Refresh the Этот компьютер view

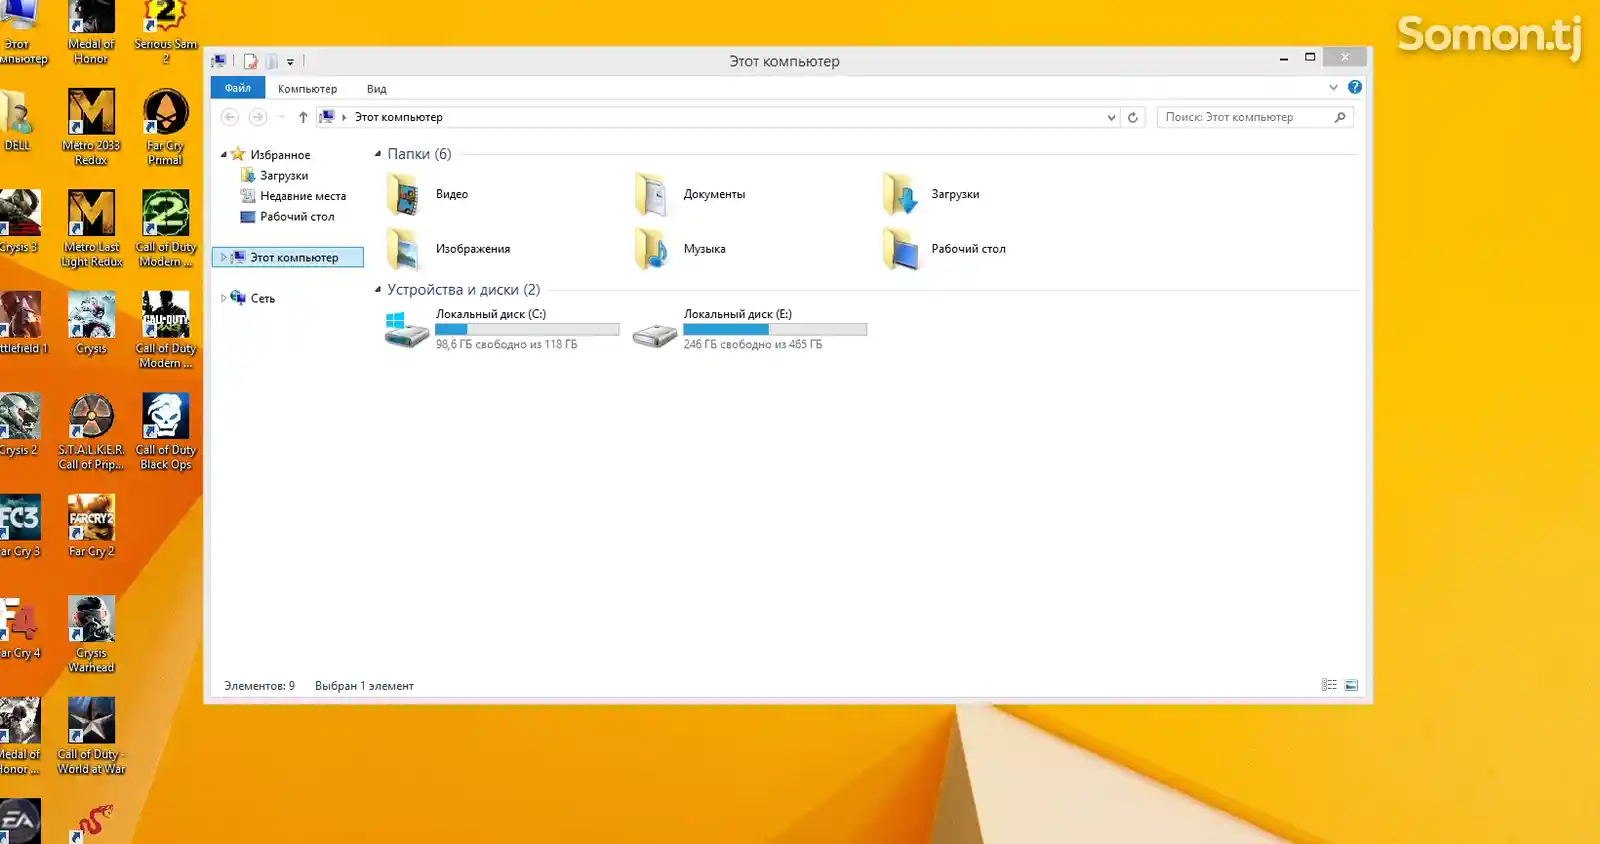tap(1133, 117)
